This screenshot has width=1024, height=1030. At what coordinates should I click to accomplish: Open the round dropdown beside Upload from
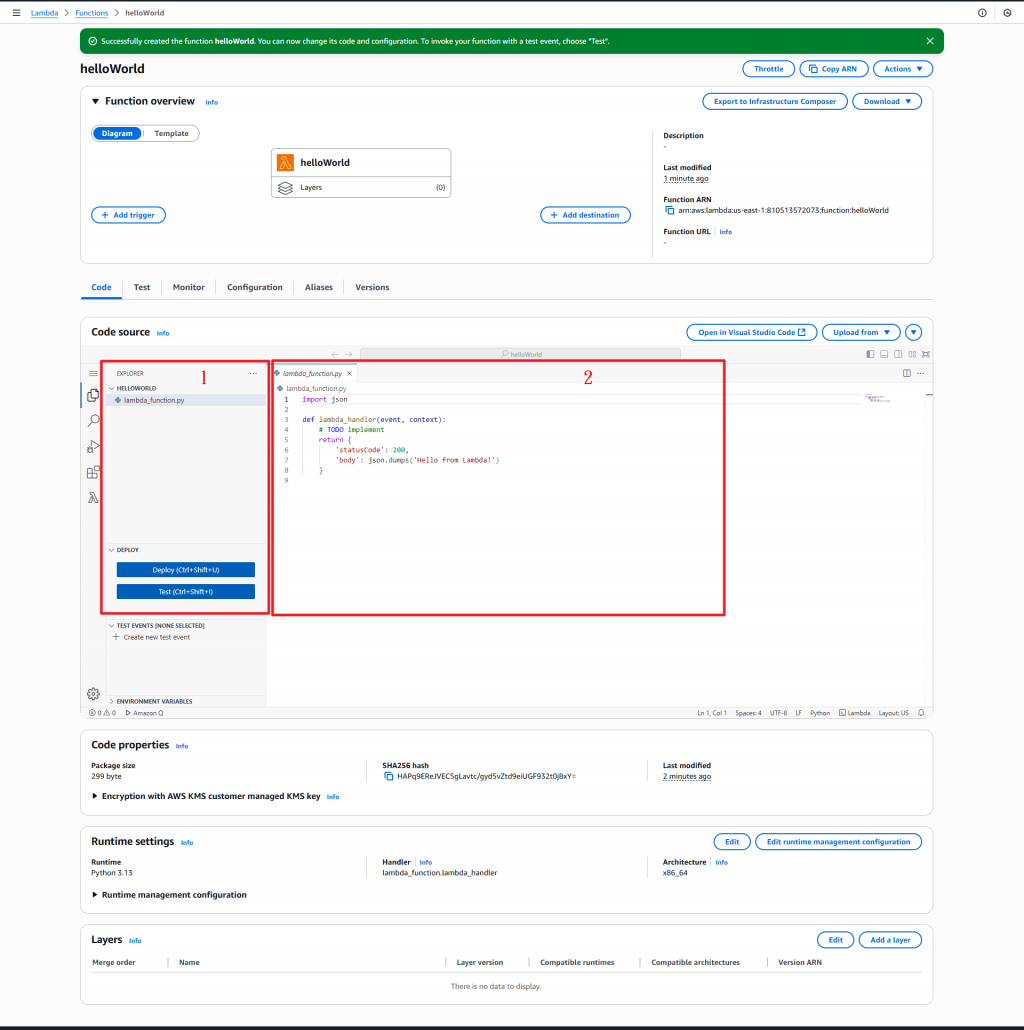(914, 332)
